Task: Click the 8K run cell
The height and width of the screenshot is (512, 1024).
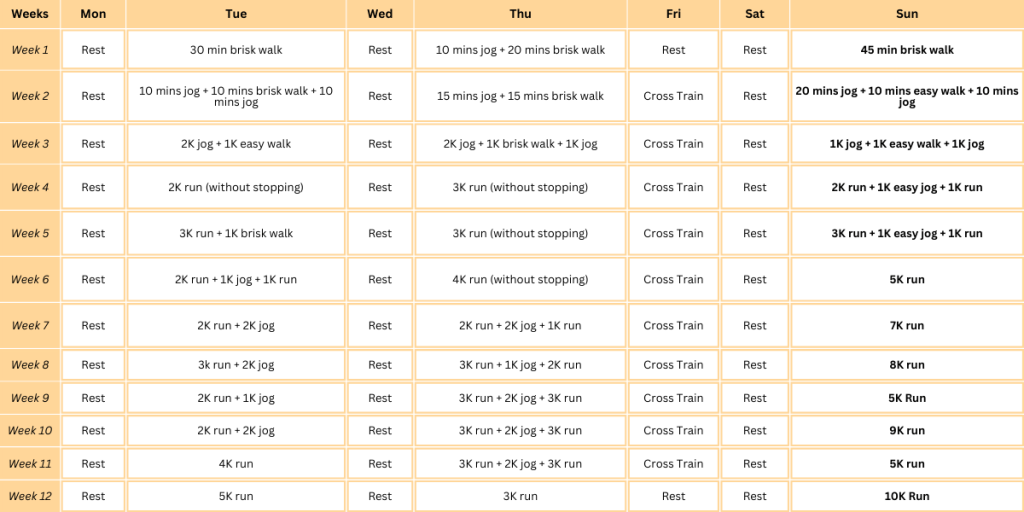Action: tap(906, 365)
